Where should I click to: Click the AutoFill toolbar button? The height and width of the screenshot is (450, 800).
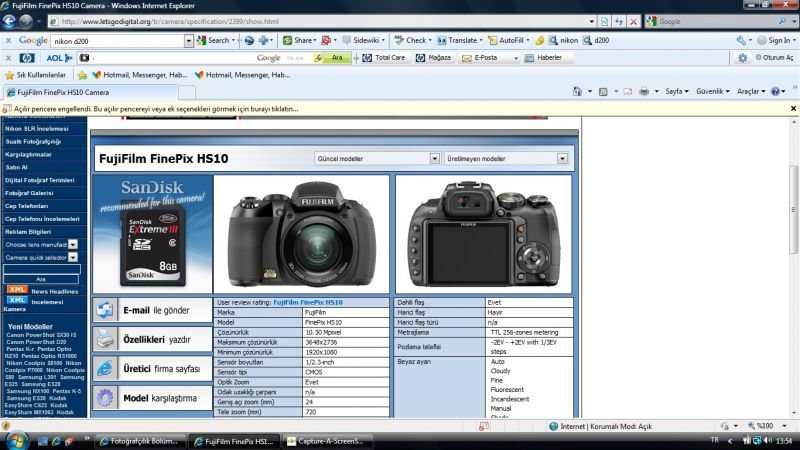[x=508, y=40]
